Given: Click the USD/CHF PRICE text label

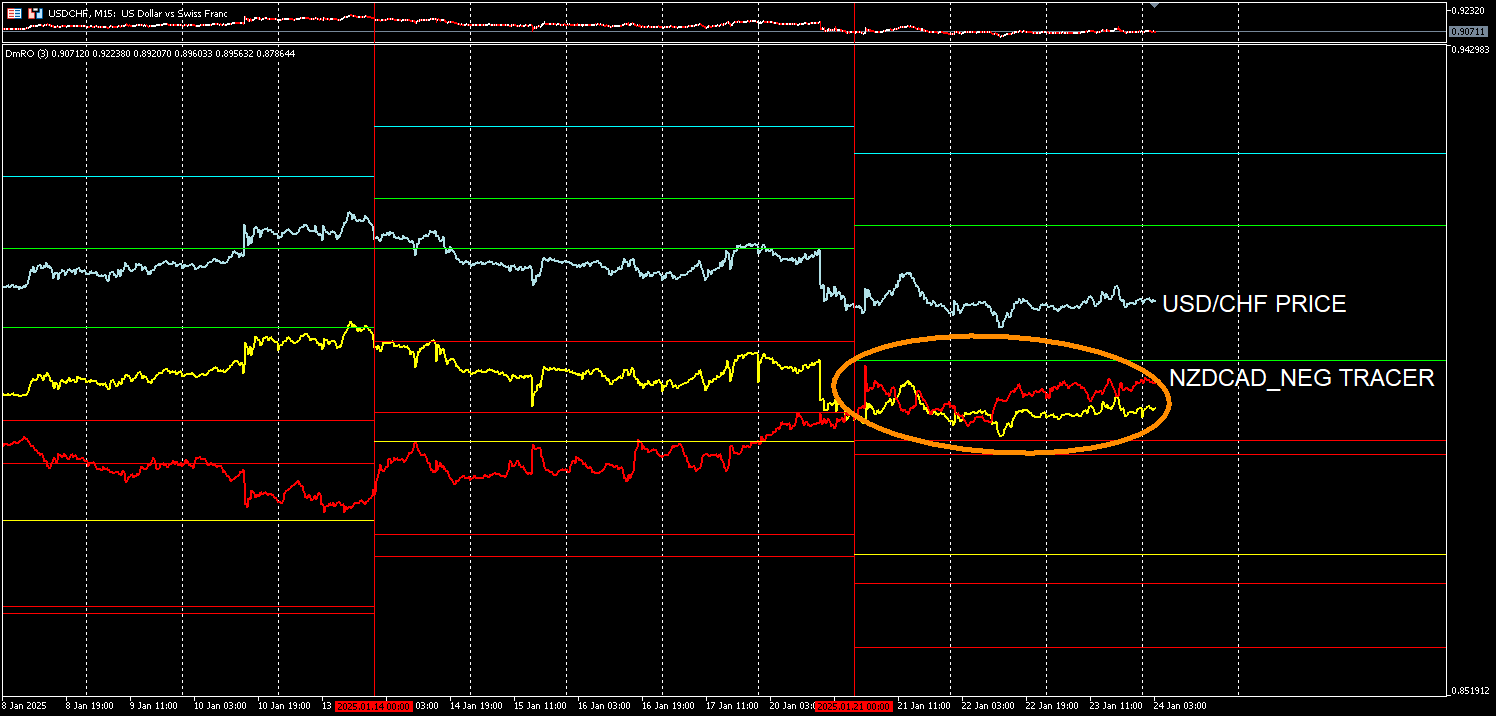Looking at the screenshot, I should (1254, 304).
